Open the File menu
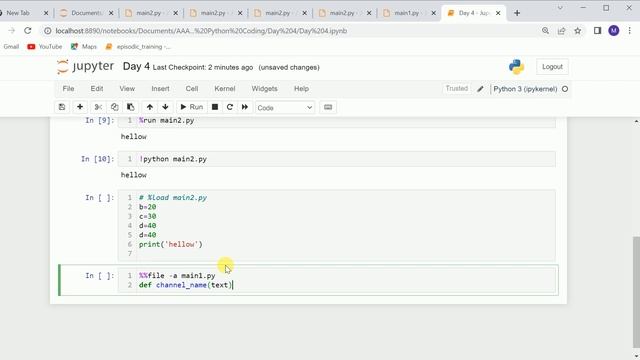Viewport: 640px width, 360px height. coord(68,89)
